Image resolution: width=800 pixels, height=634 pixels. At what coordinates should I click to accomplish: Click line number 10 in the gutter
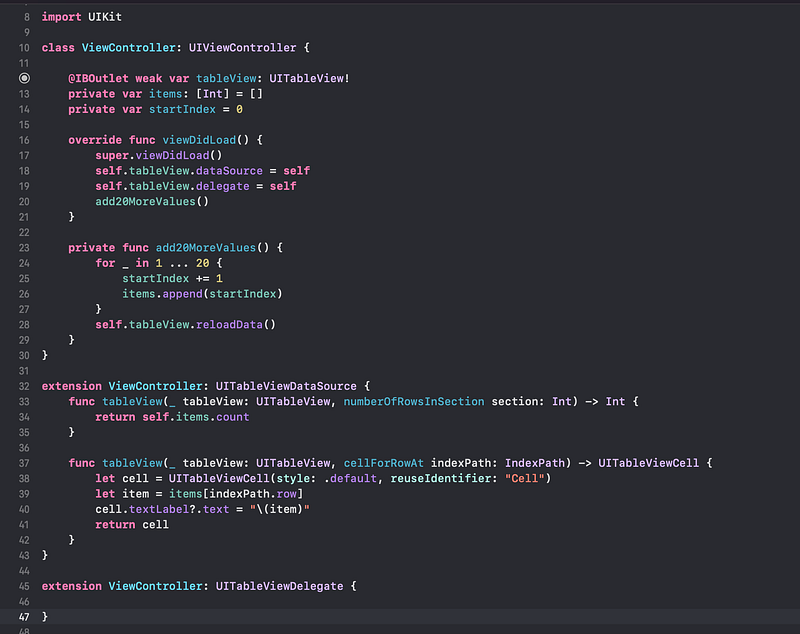24,47
